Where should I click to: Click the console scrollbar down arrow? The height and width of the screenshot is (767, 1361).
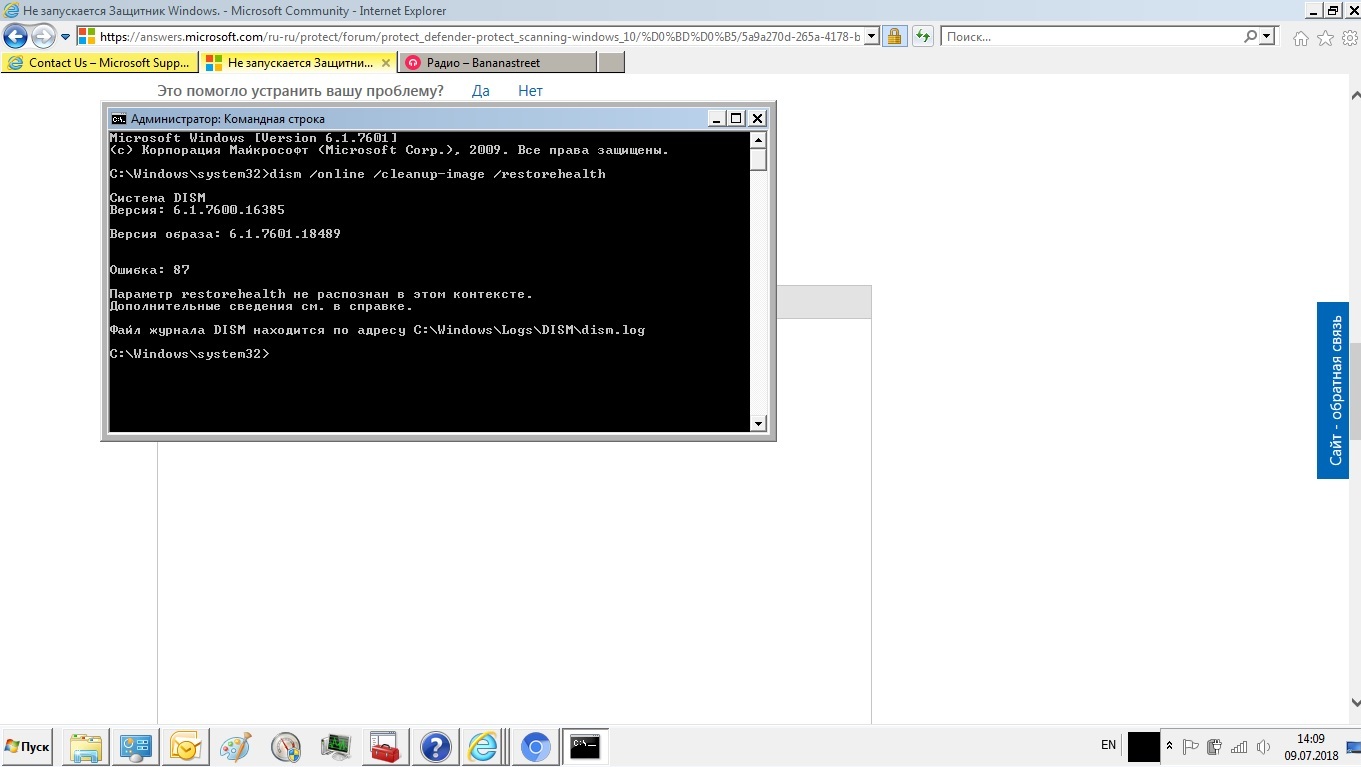(x=758, y=423)
